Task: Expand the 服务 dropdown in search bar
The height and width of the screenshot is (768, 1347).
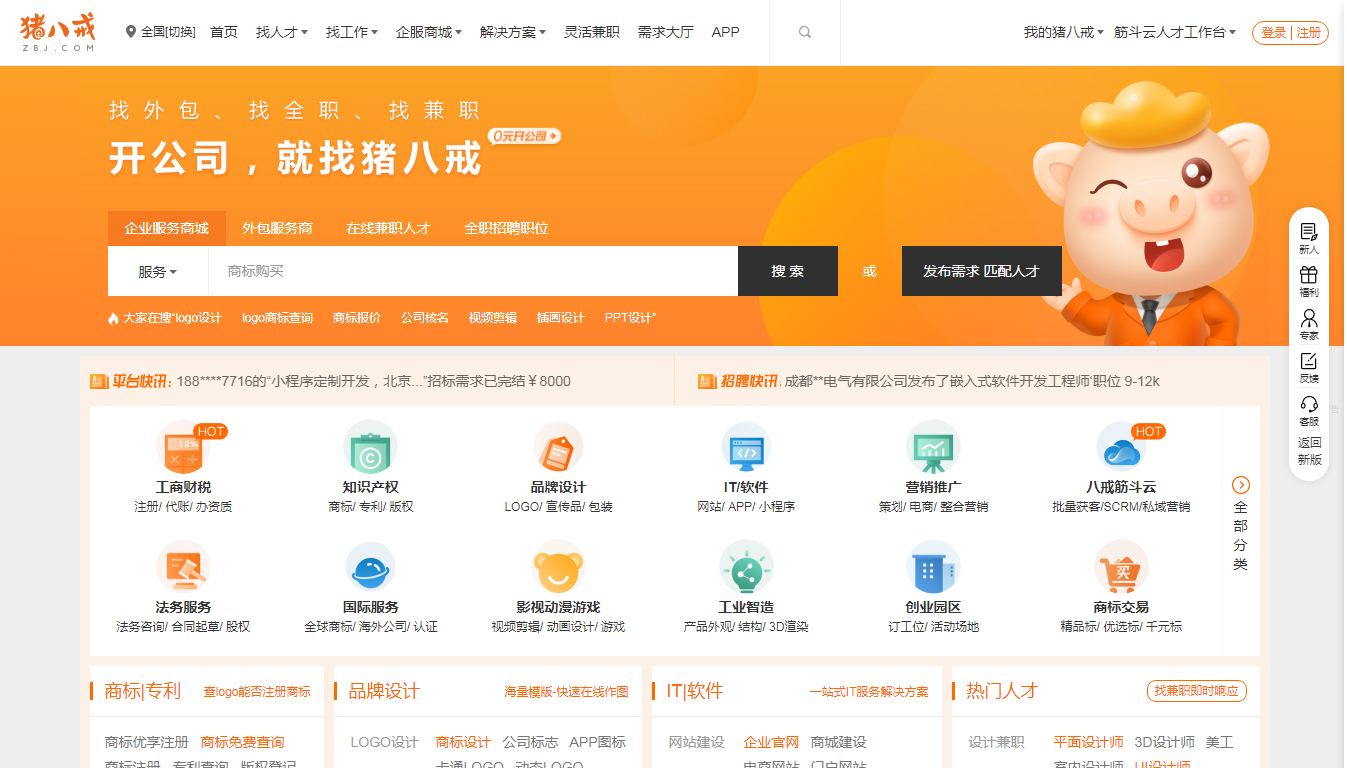Action: [158, 271]
